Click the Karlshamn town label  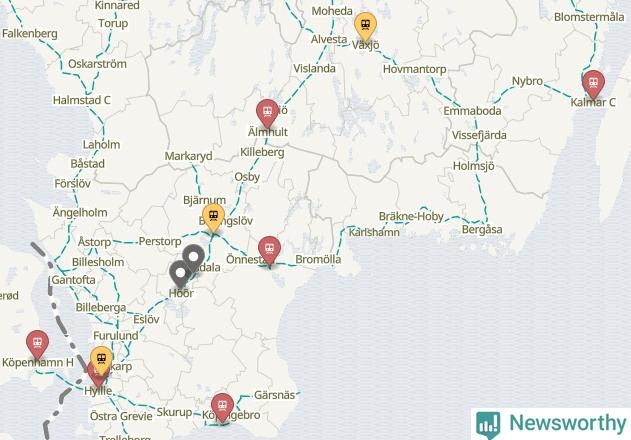[374, 232]
